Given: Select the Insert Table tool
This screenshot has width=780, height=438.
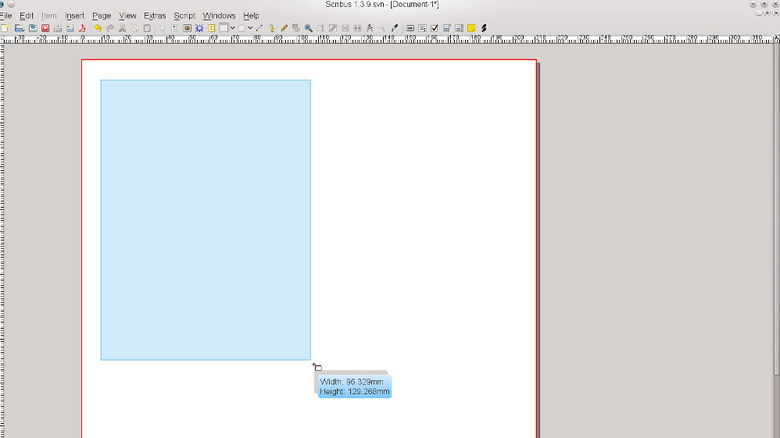Looking at the screenshot, I should (212, 28).
